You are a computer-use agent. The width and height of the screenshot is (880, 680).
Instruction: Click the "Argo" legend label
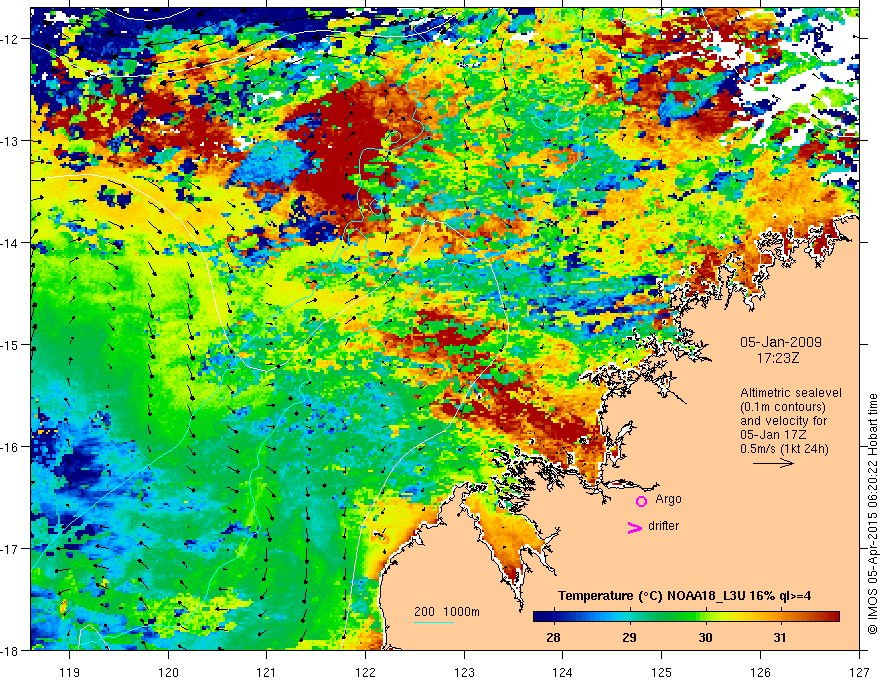coord(668,499)
